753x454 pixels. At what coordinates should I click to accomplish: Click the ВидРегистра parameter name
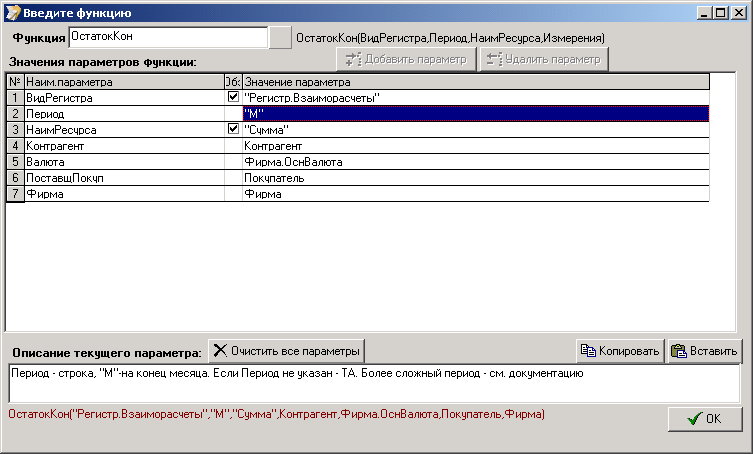[x=59, y=98]
